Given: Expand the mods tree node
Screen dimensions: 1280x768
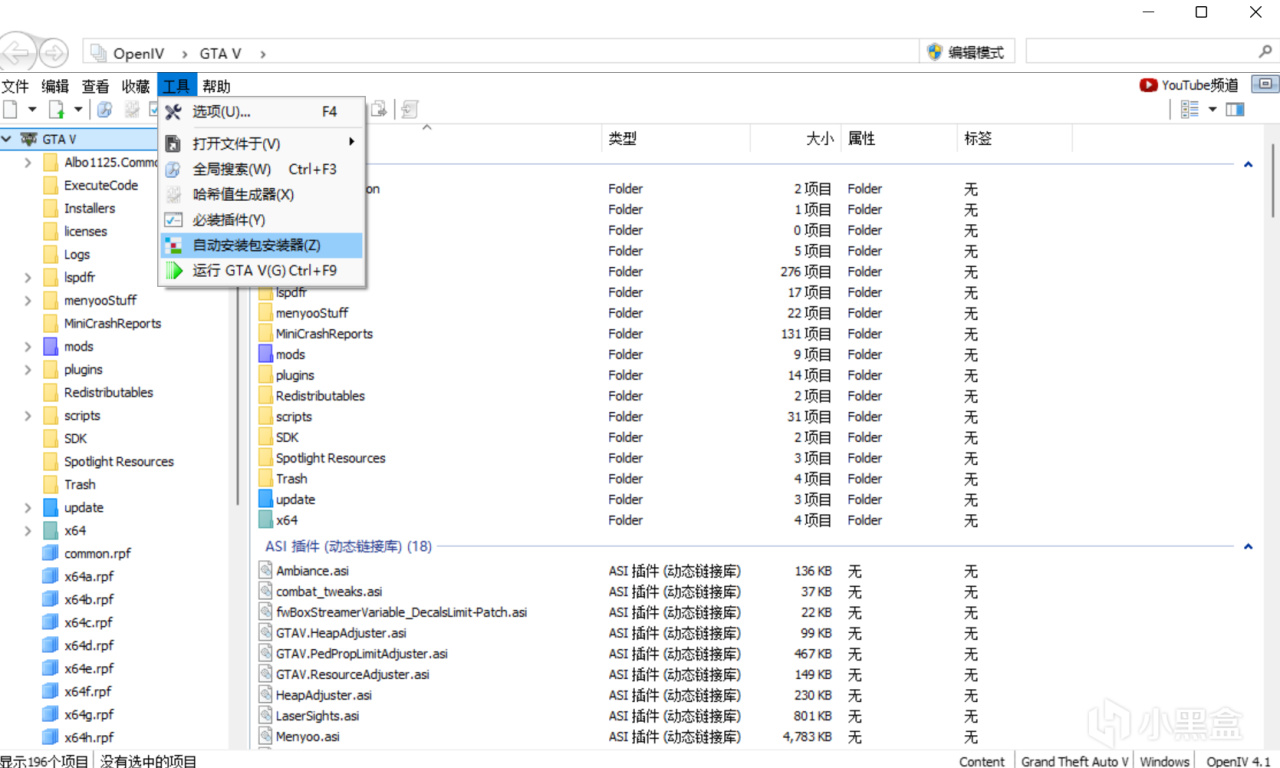Looking at the screenshot, I should click(x=28, y=347).
